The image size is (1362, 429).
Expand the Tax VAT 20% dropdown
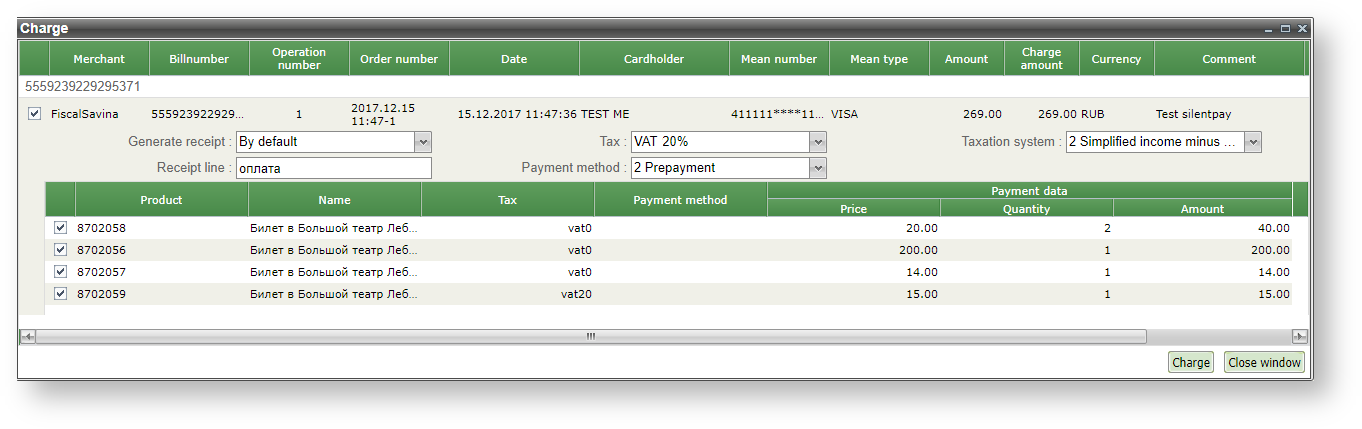click(x=818, y=142)
